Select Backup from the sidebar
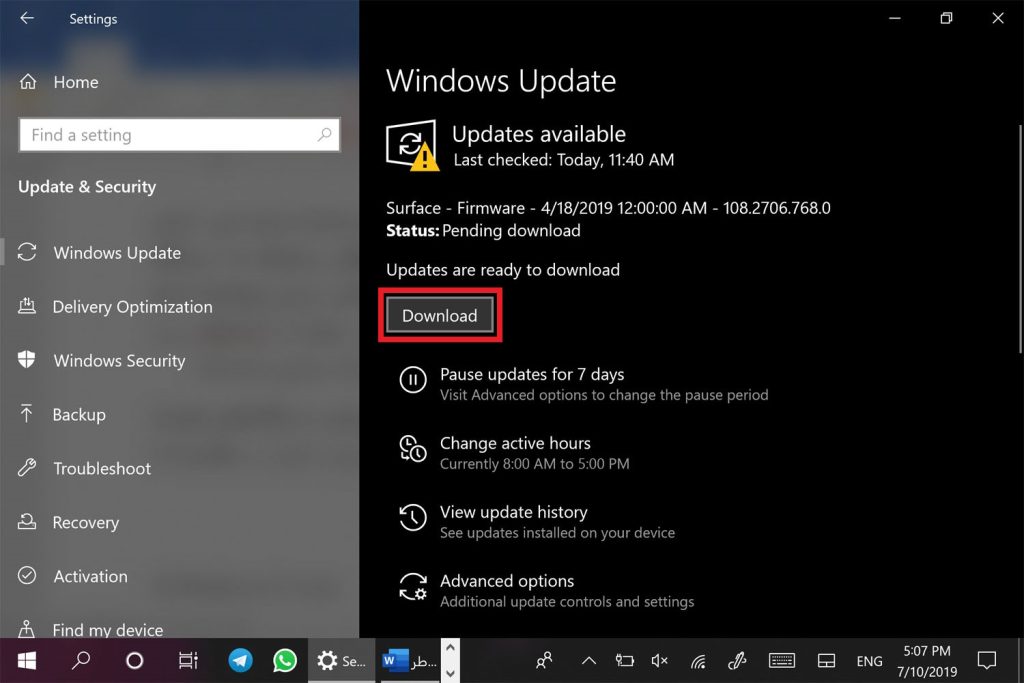The image size is (1024, 683). tap(79, 415)
